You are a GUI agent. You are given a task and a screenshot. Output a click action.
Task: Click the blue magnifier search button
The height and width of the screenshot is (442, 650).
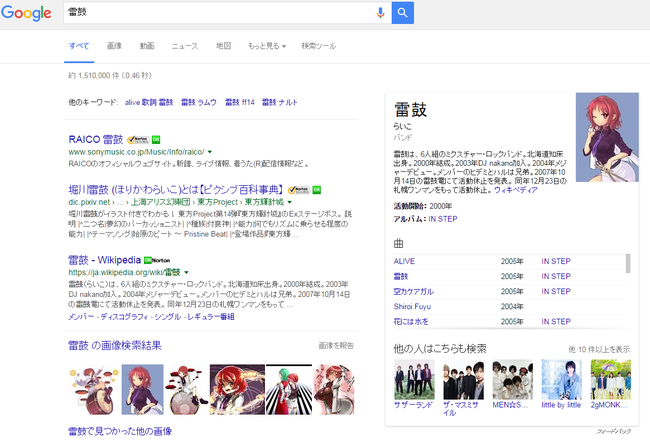(x=403, y=13)
